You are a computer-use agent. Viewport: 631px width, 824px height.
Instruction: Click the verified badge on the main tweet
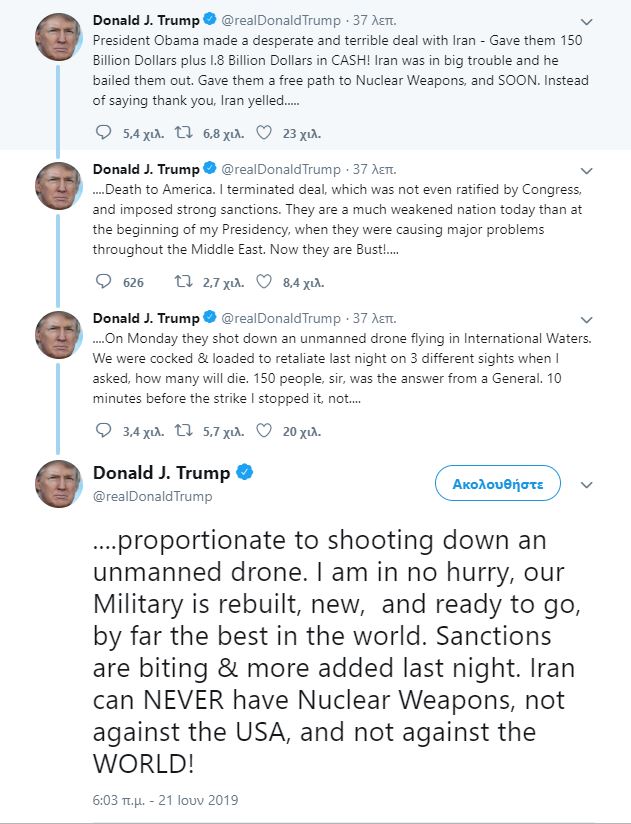pyautogui.click(x=244, y=473)
